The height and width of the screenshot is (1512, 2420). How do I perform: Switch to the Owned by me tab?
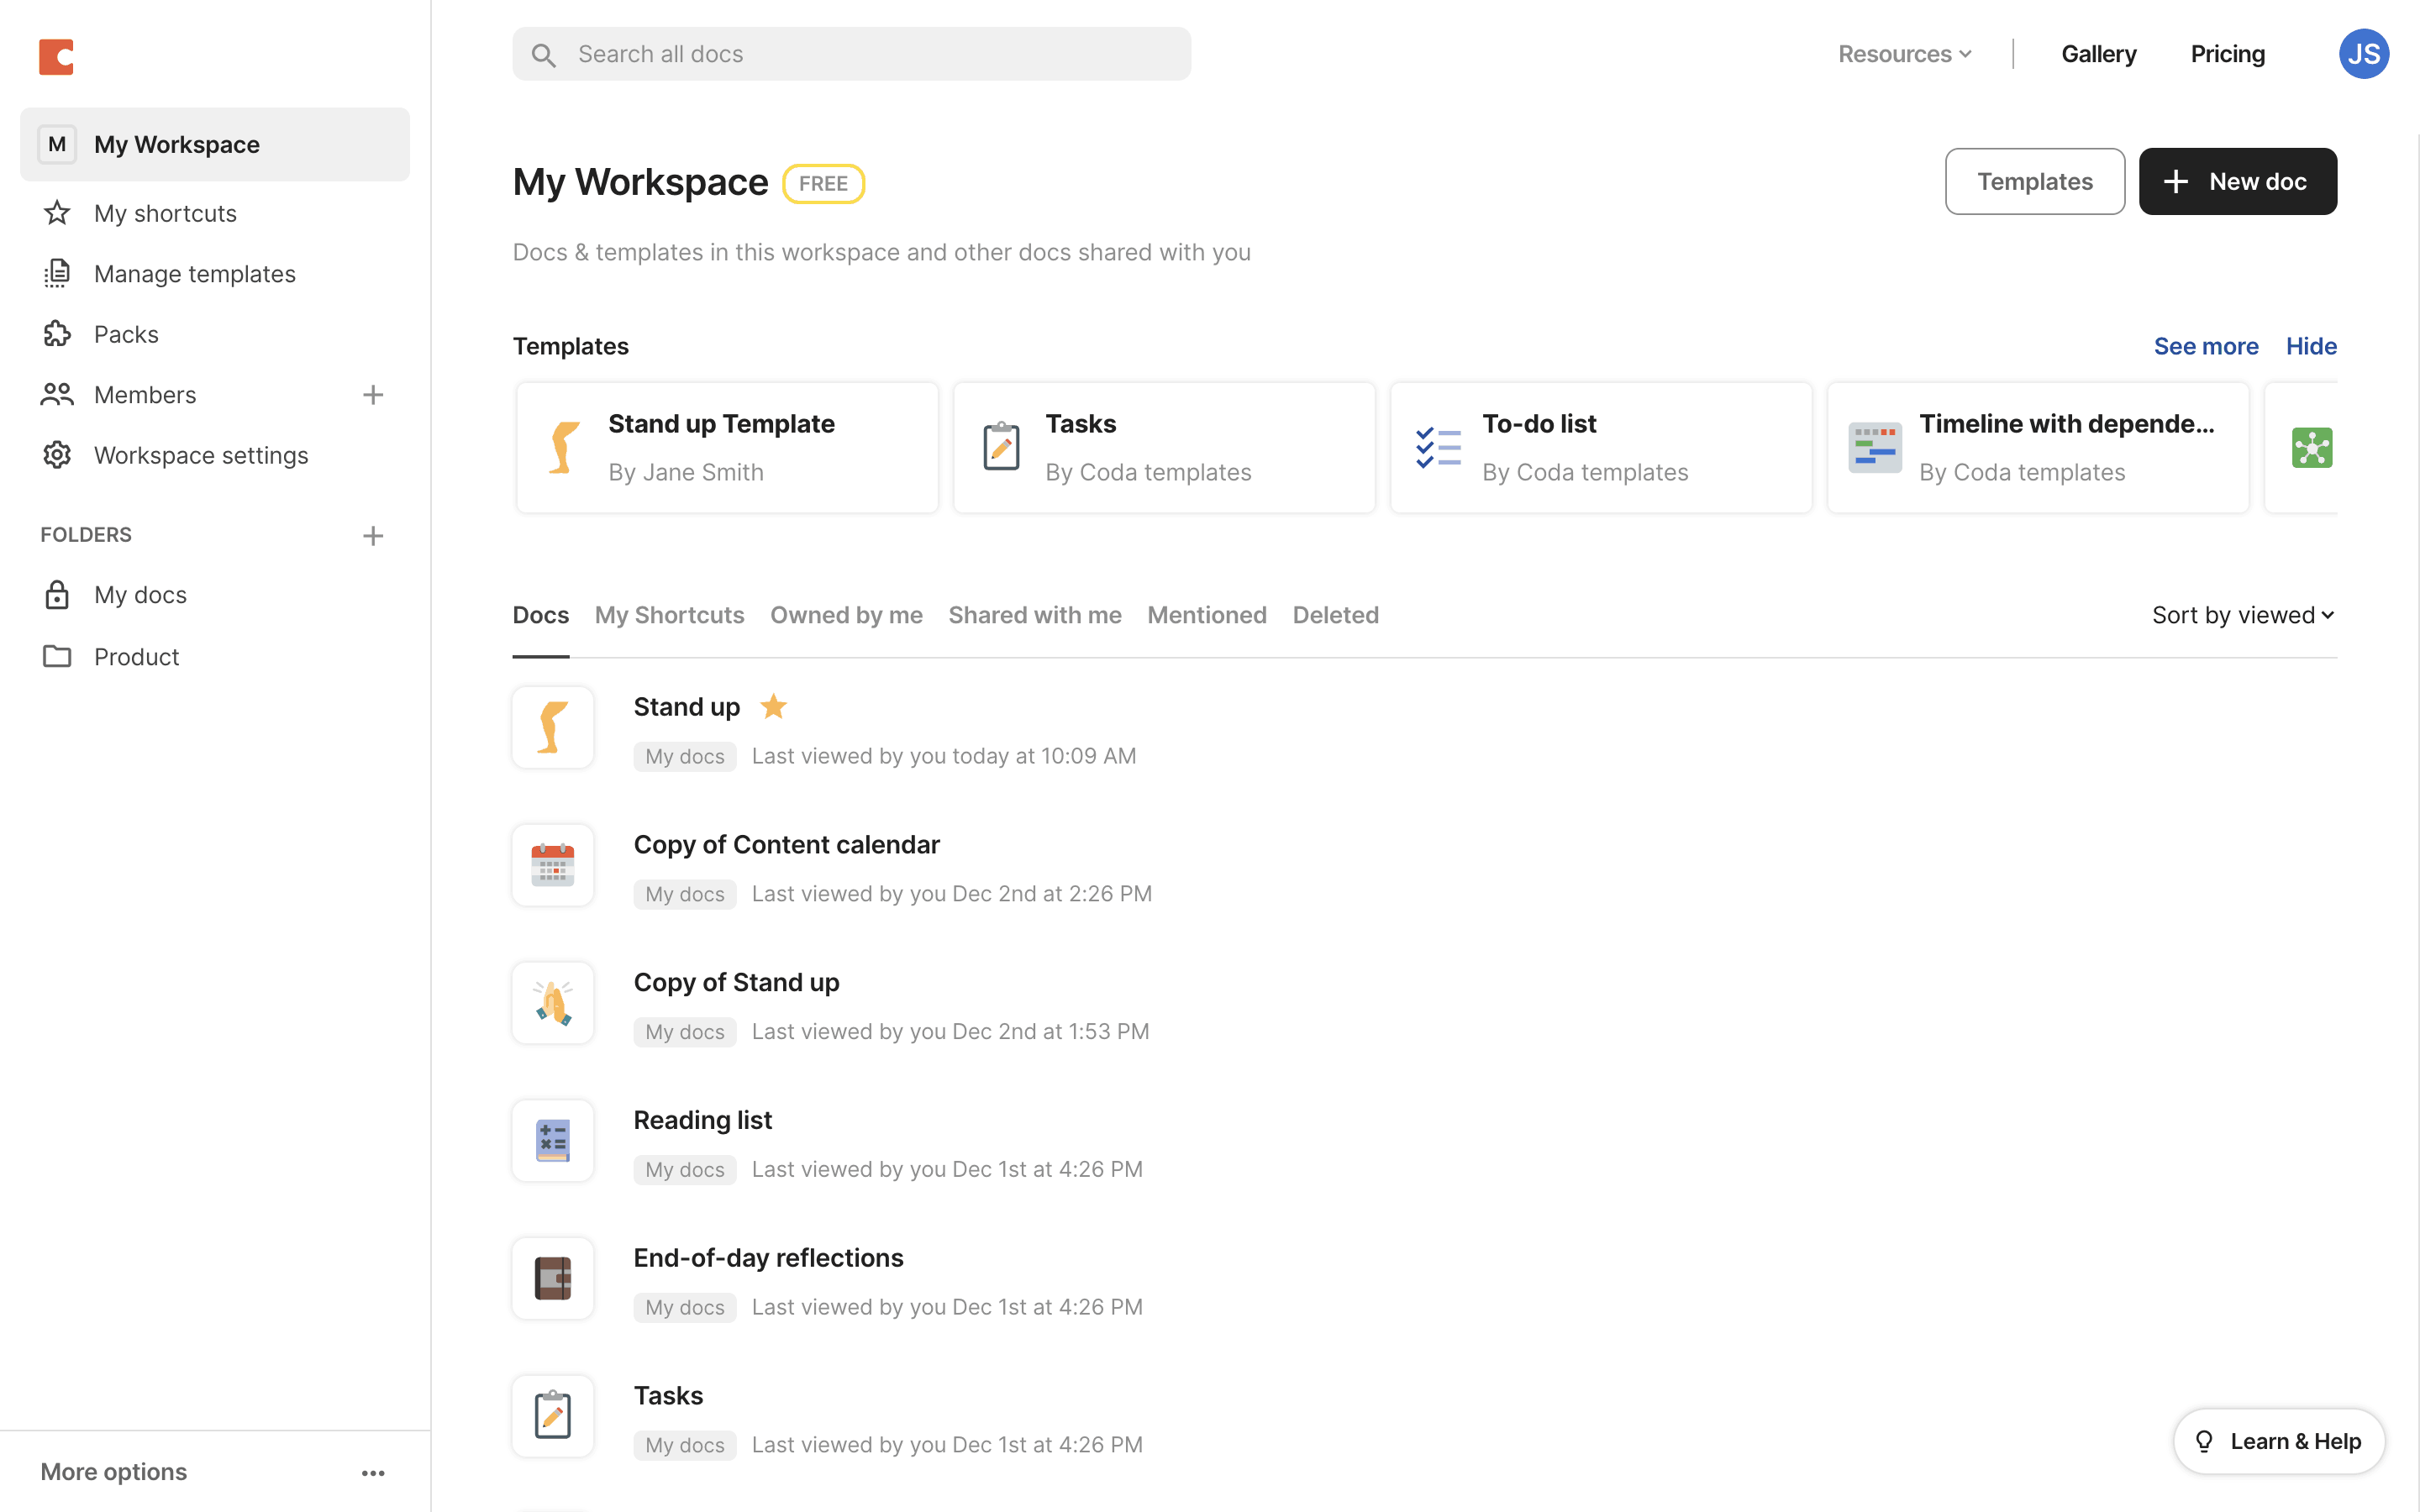coord(846,615)
